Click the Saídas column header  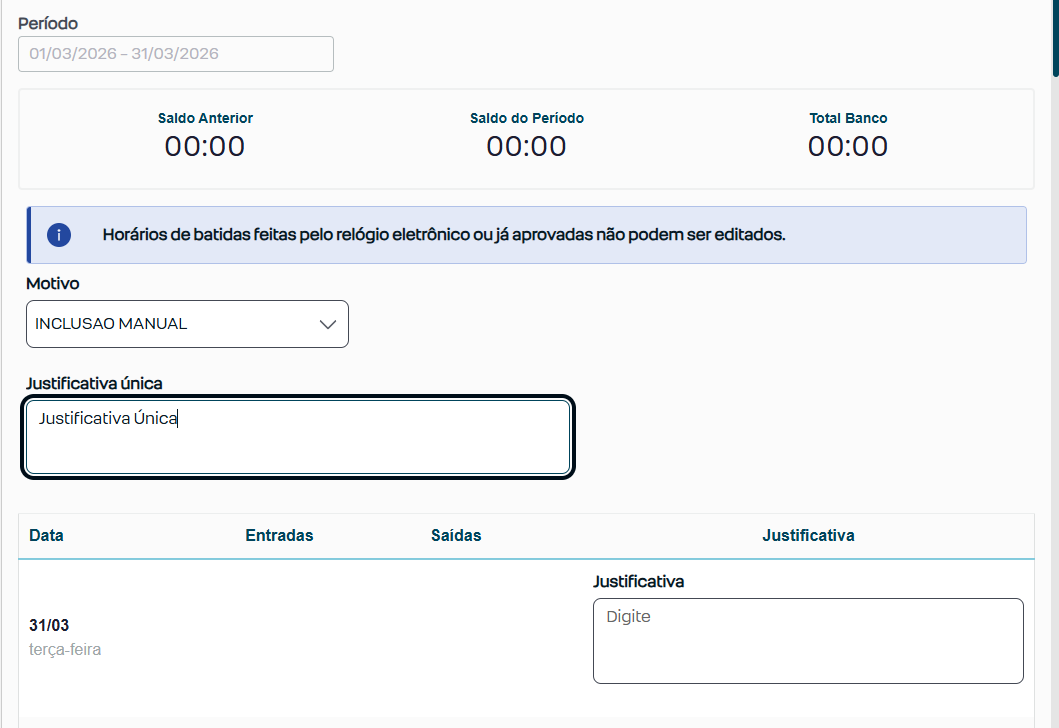(456, 535)
